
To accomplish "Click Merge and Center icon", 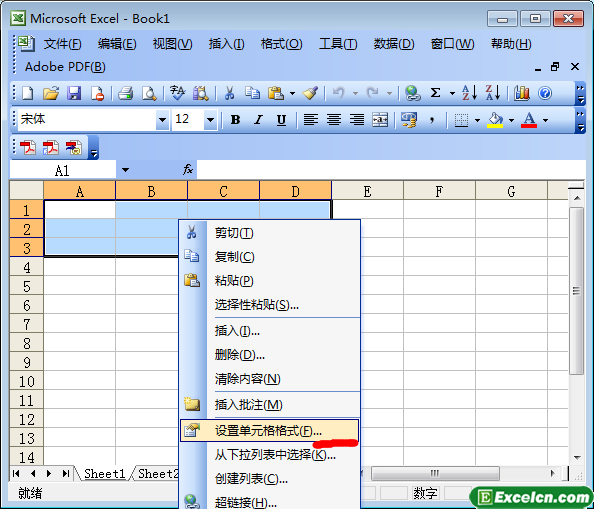I will (380, 120).
